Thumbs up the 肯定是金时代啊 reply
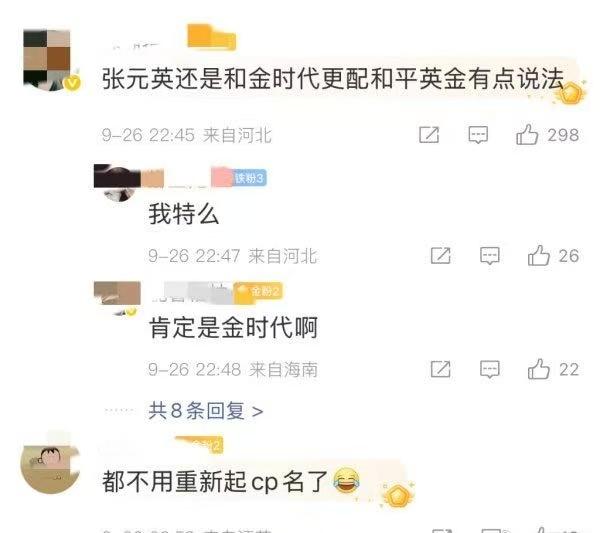The height and width of the screenshot is (533, 600). click(539, 369)
